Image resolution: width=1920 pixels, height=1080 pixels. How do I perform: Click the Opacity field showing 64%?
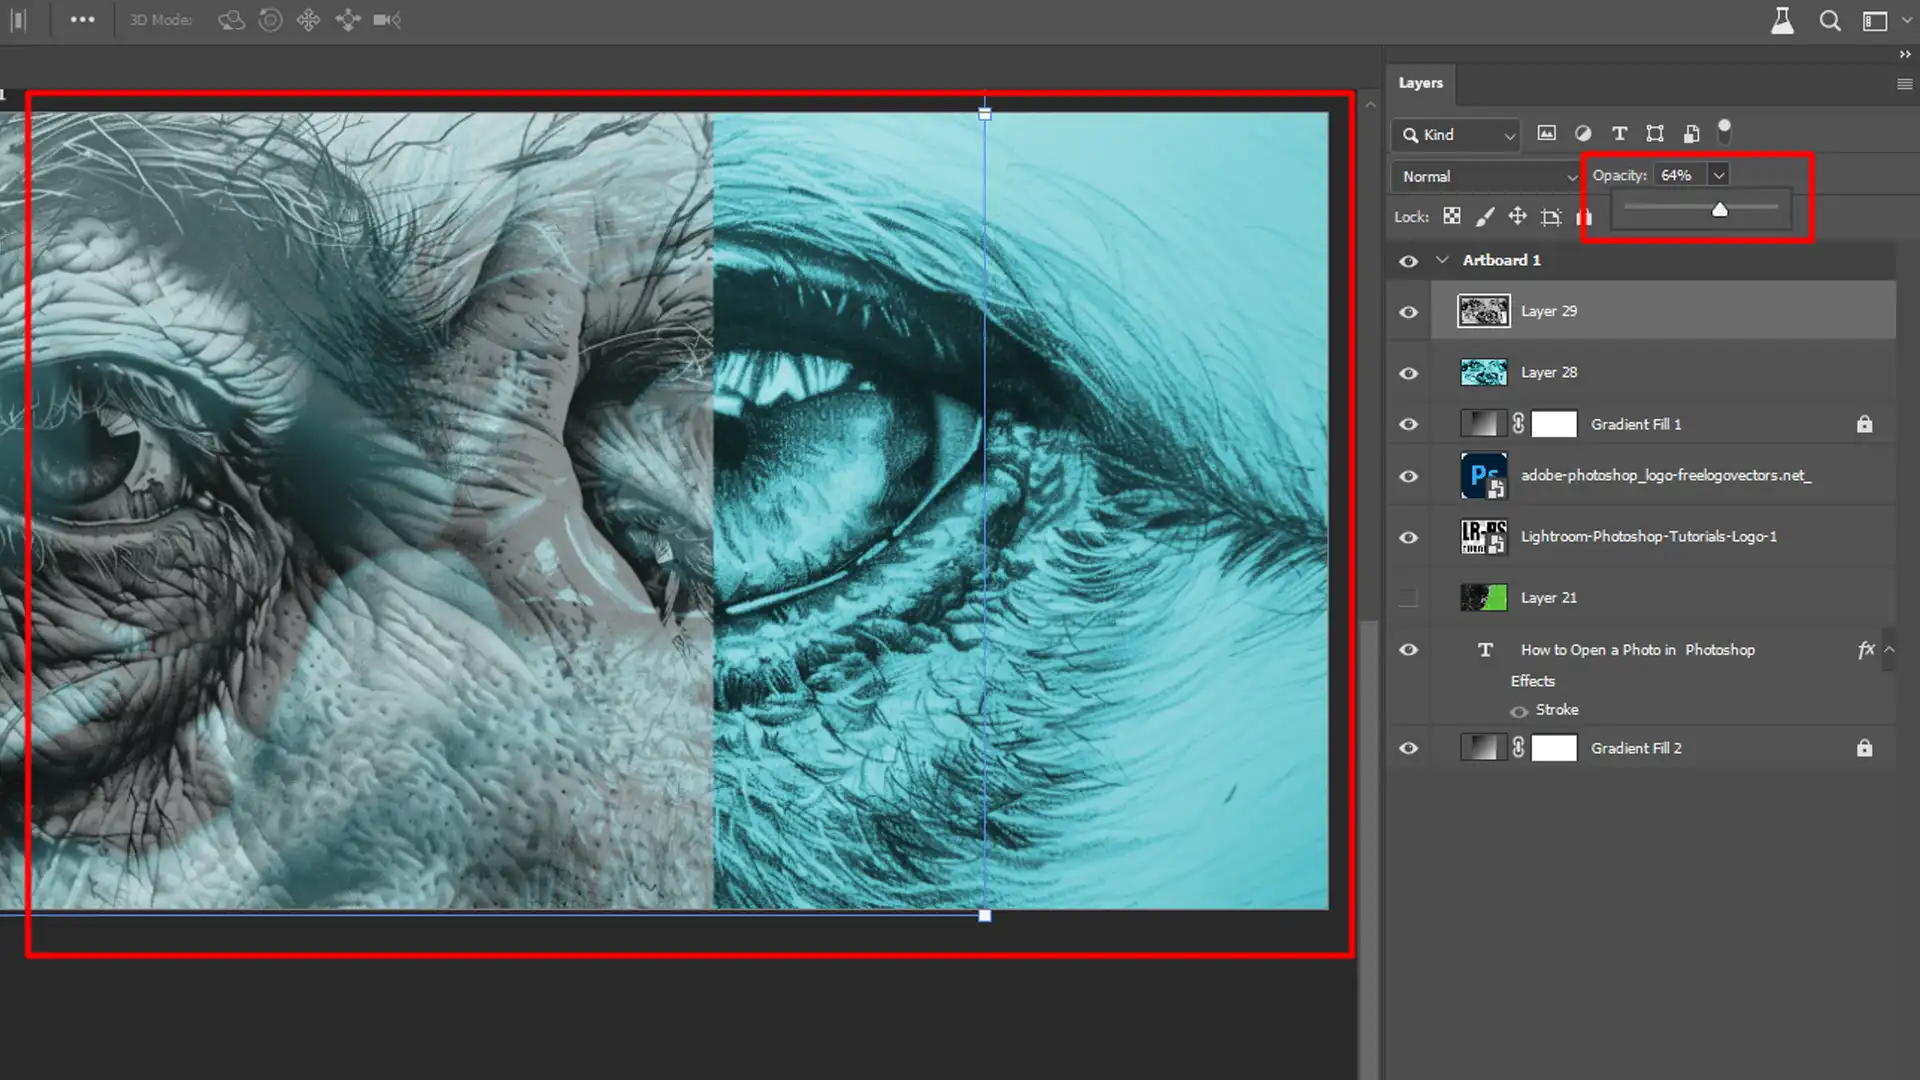1678,174
